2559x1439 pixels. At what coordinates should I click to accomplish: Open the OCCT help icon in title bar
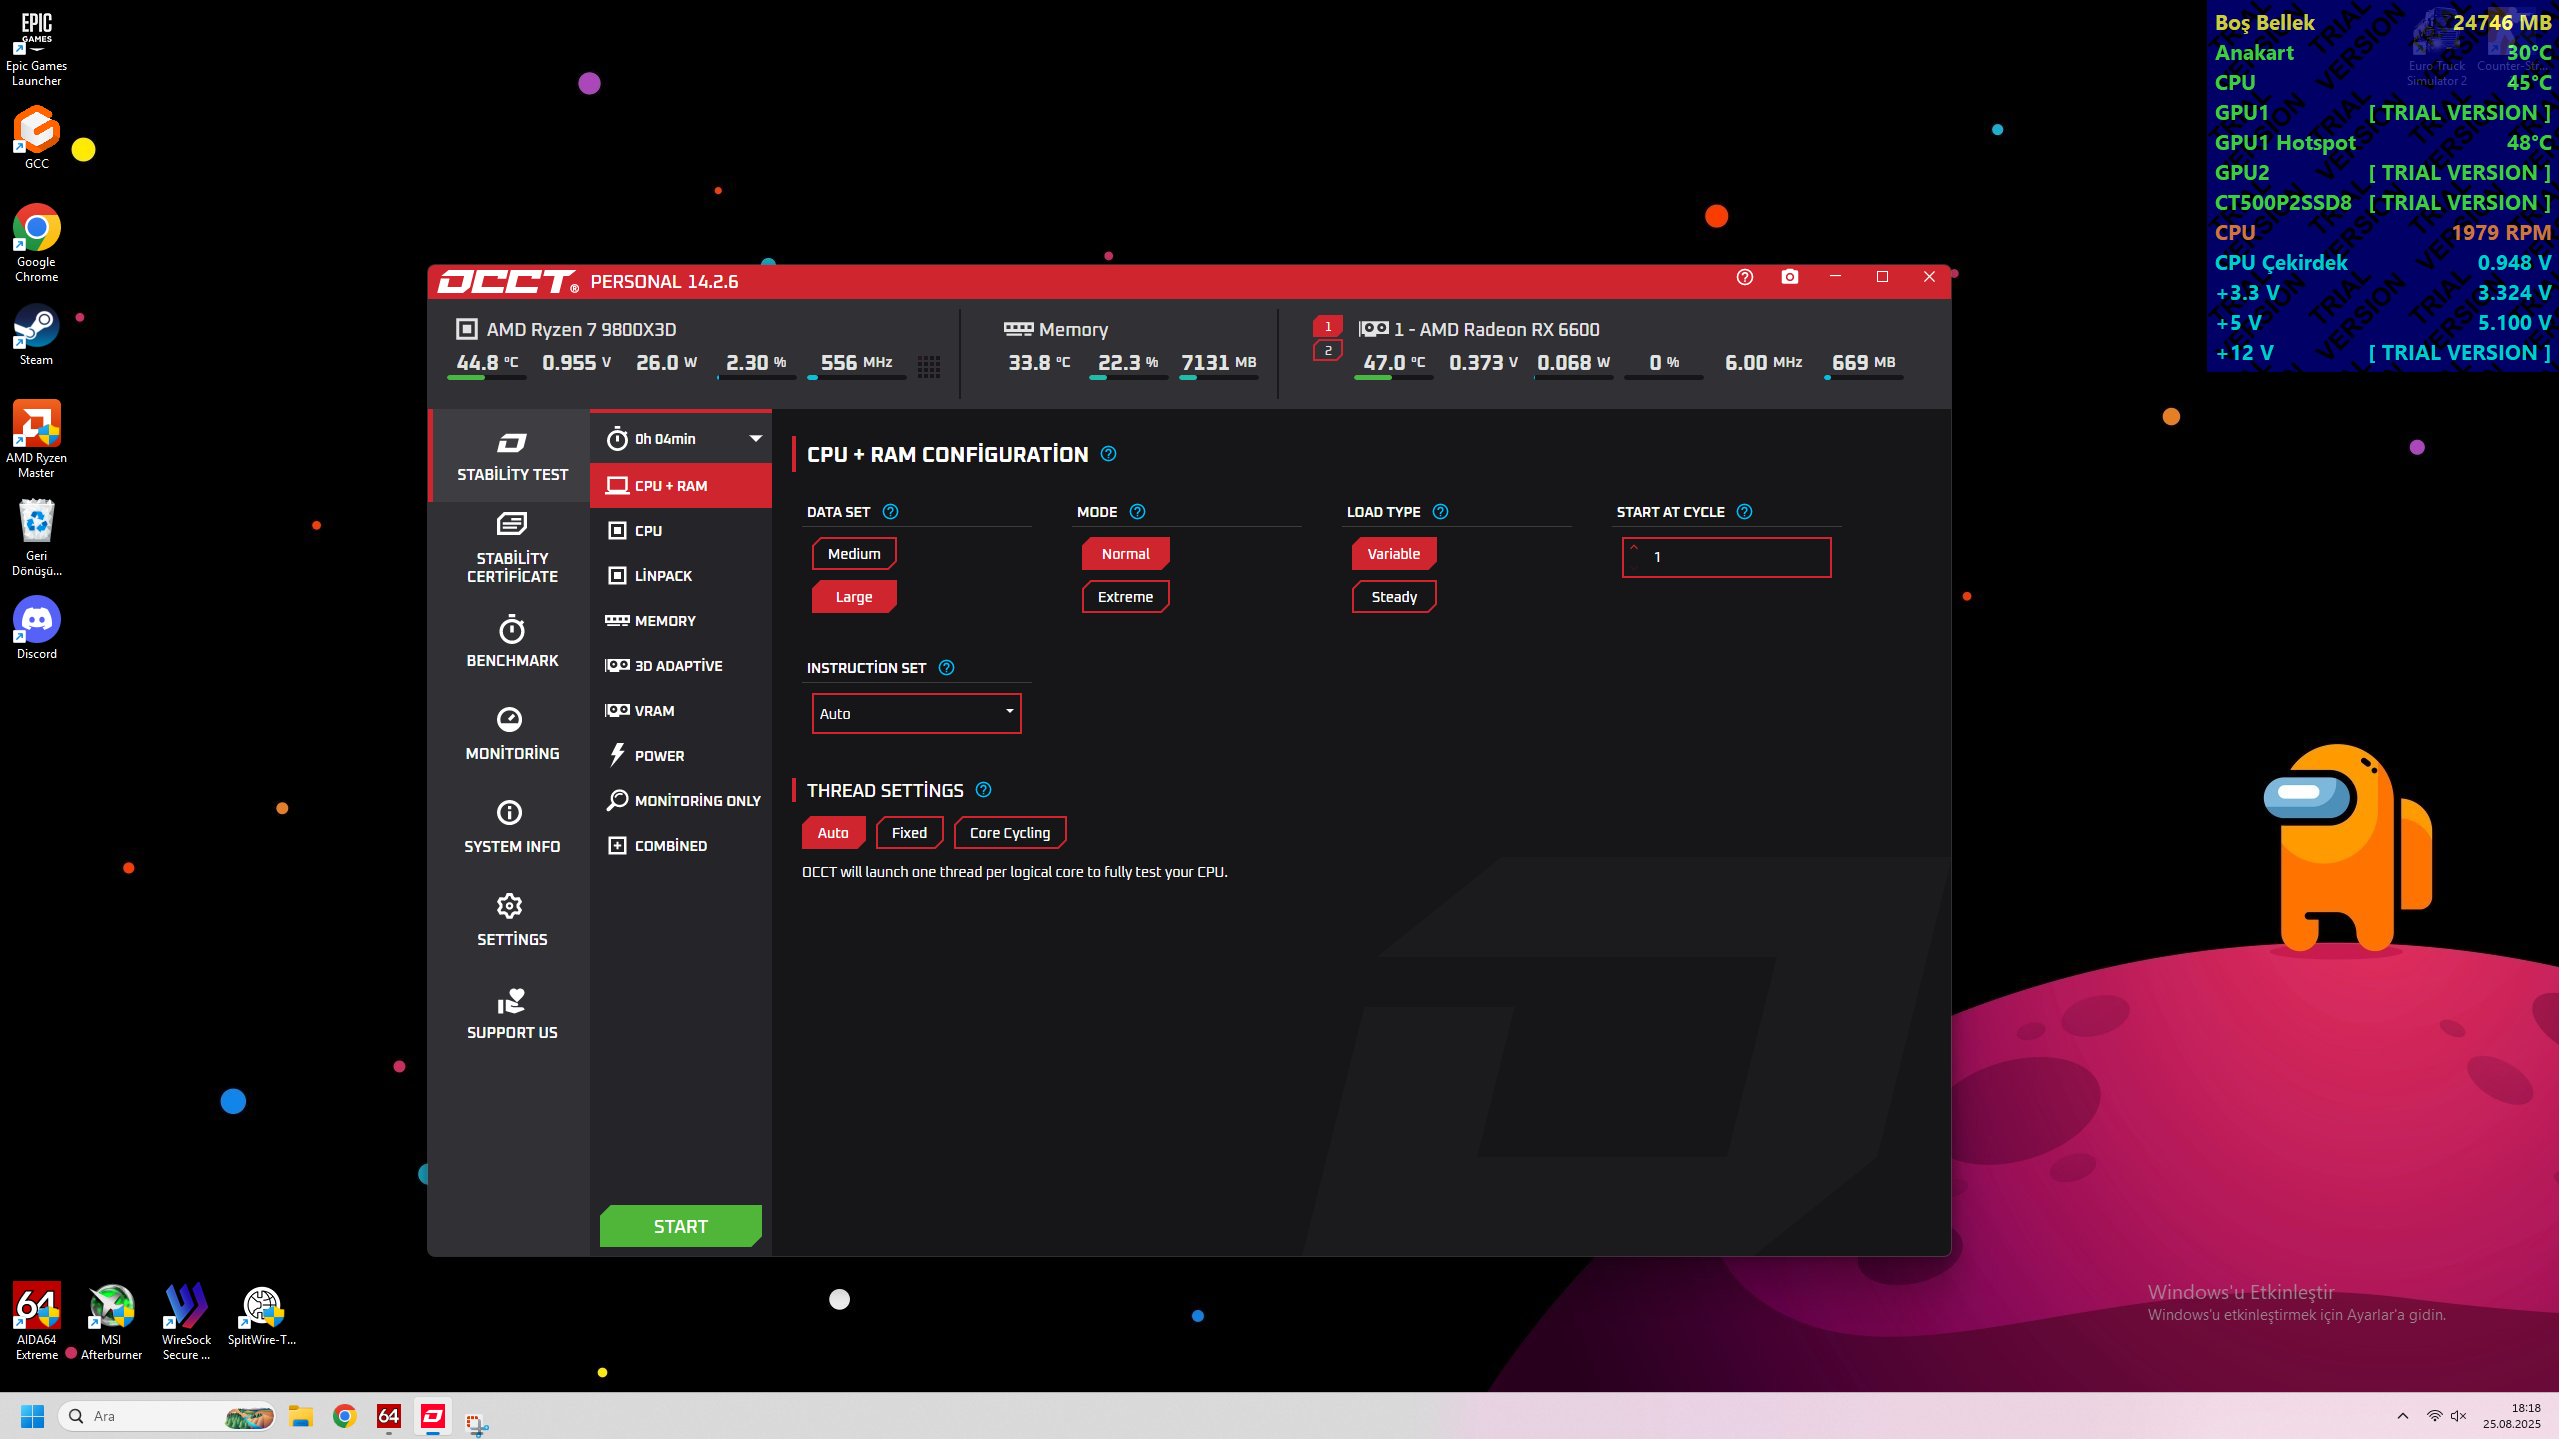click(x=1744, y=277)
